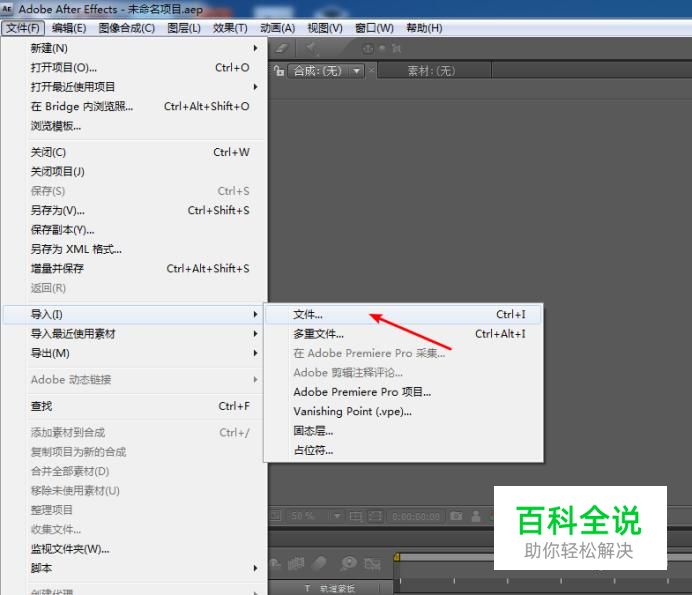Screen dimensions: 692x595
Task: Click the show snapshot person icon
Action: [x=476, y=516]
